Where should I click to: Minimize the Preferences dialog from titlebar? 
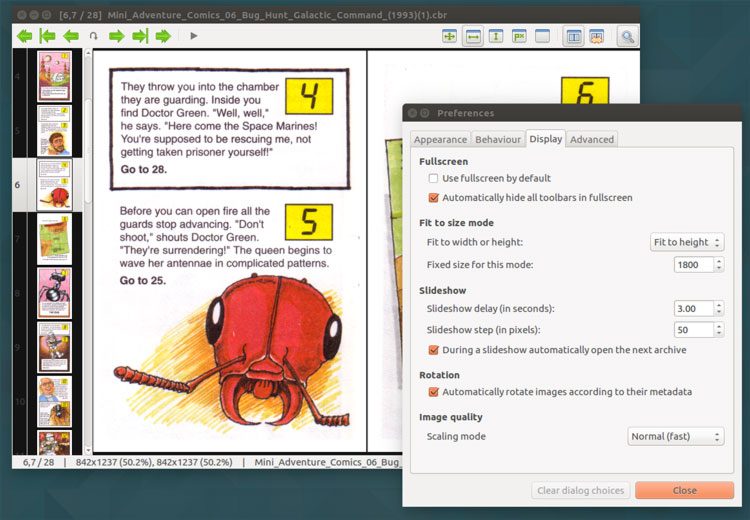coord(425,113)
